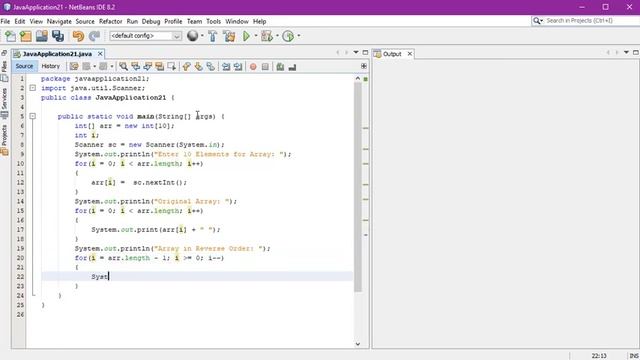Collapse the main method fold on line 5

pyautogui.click(x=33, y=116)
